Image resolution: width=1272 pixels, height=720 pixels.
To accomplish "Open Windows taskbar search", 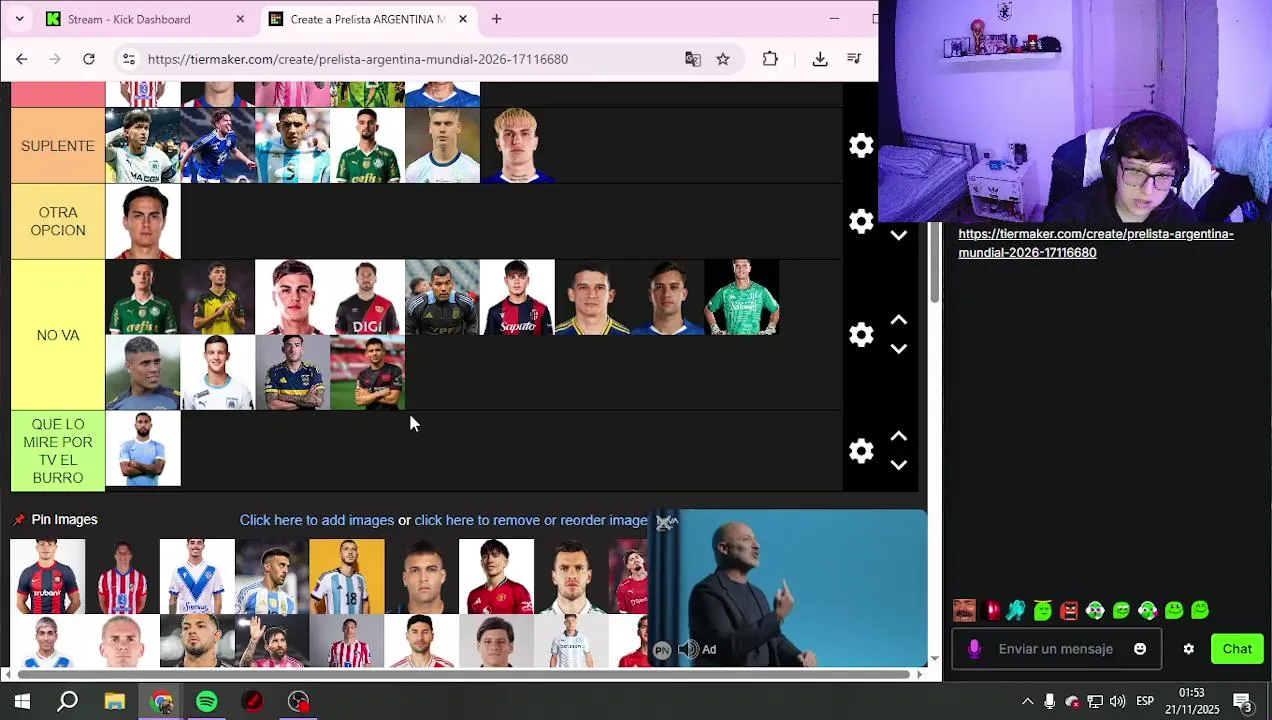I will coord(68,702).
